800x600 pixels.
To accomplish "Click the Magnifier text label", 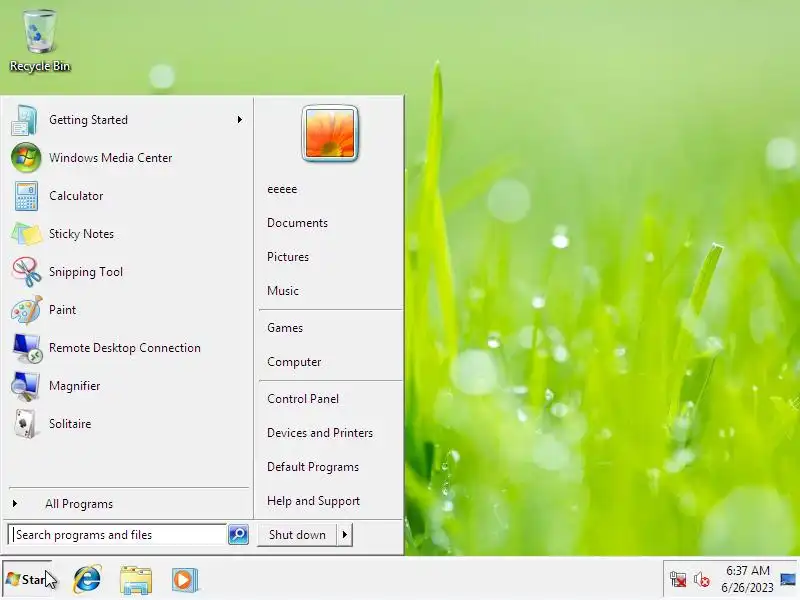I will [x=74, y=386].
